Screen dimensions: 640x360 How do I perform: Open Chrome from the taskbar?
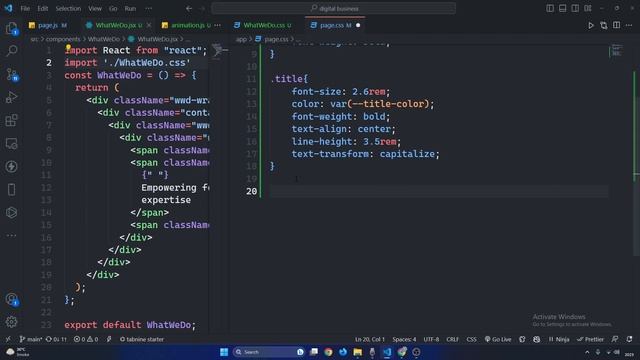(x=328, y=352)
